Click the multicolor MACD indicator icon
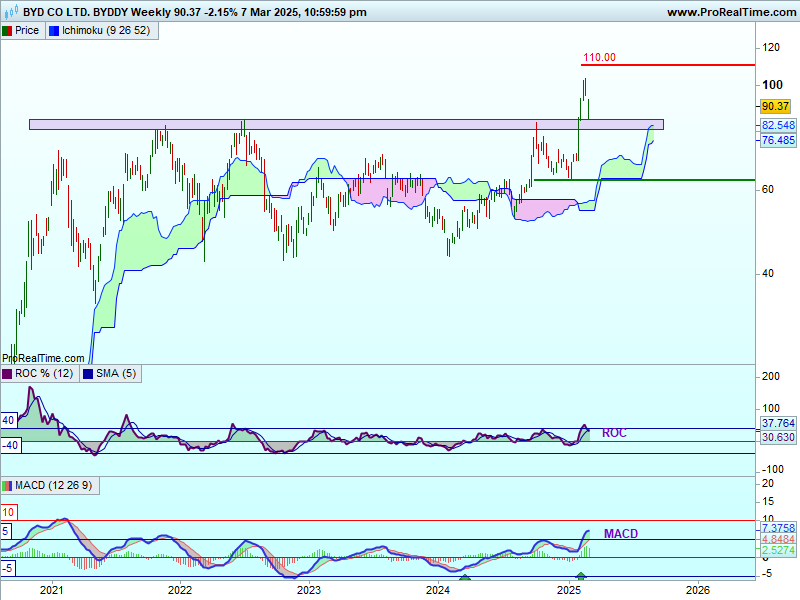This screenshot has height=600, width=800. 7,485
